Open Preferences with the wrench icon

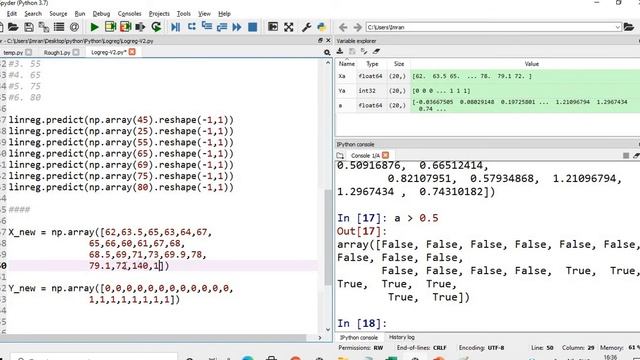307,27
